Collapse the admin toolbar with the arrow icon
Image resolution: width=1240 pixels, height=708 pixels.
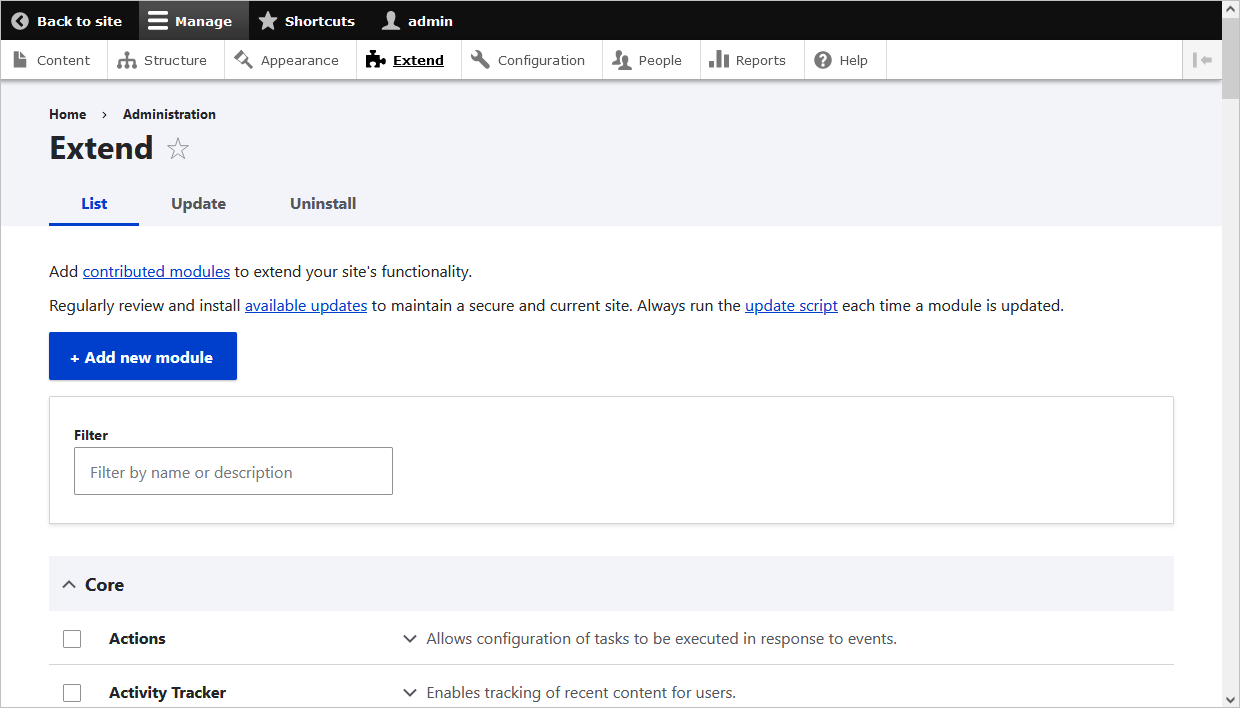point(1202,60)
